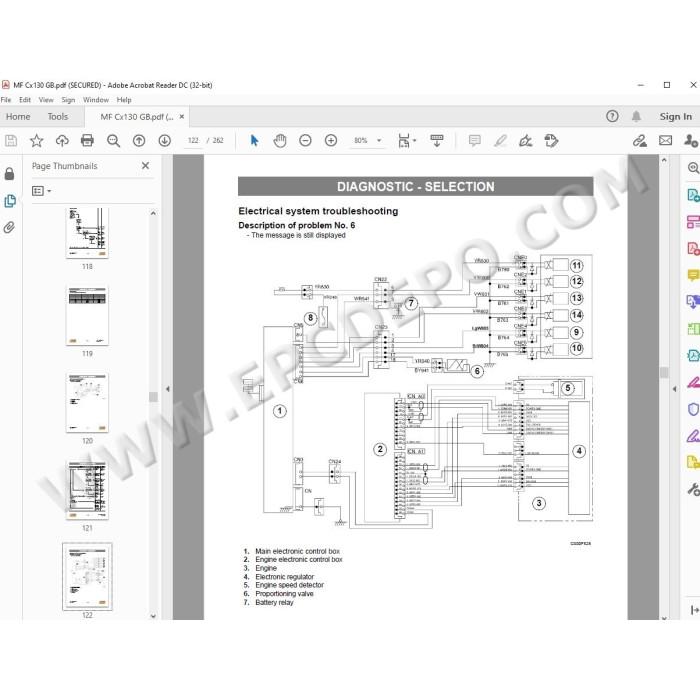Add a sticky note comment
Image resolution: width=700 pixels, height=700 pixels.
475,141
